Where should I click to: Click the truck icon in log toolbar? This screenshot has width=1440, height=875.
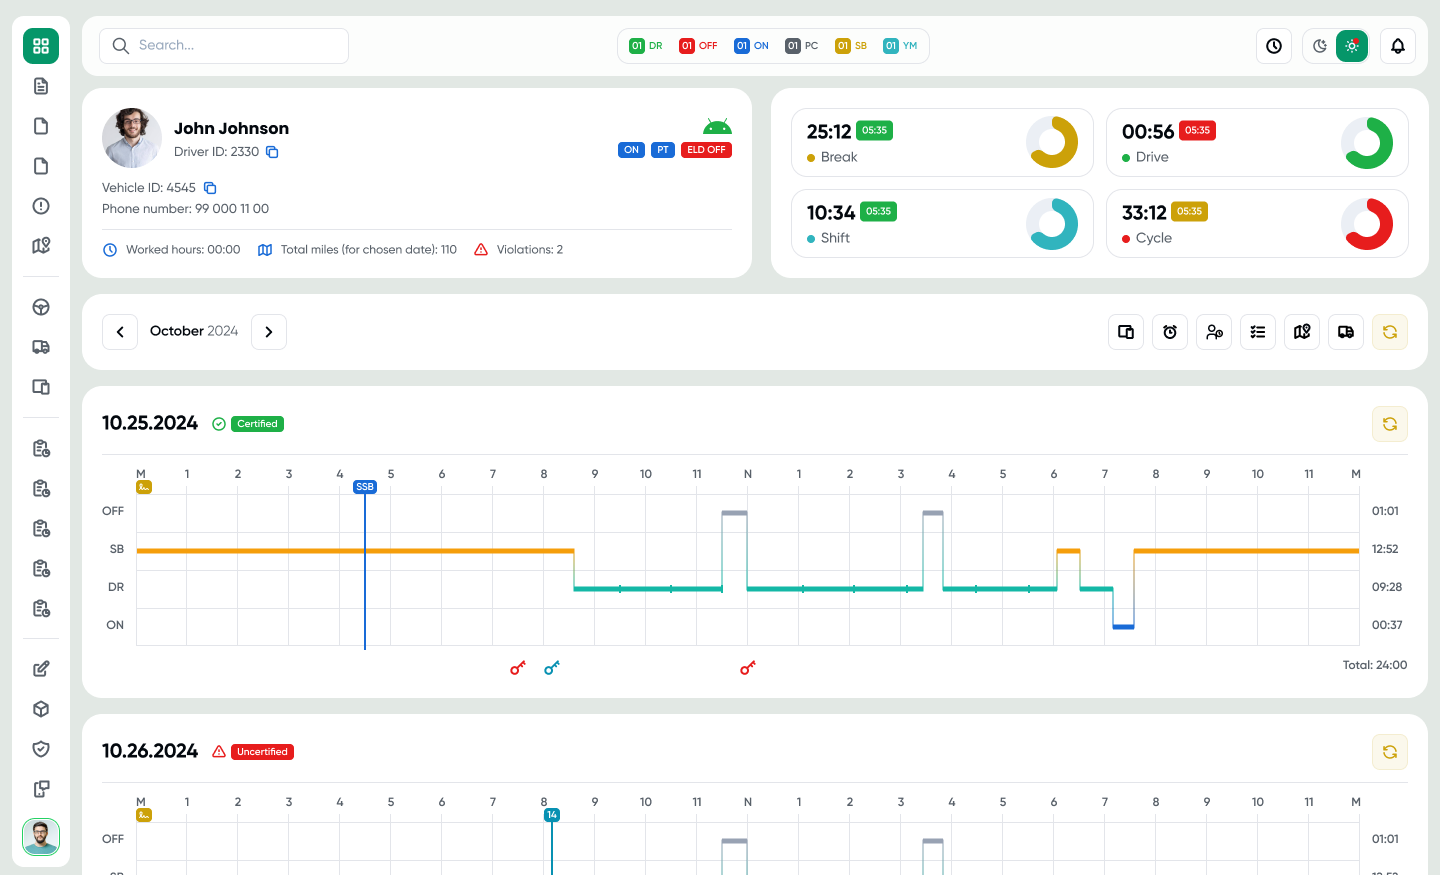pos(1346,332)
